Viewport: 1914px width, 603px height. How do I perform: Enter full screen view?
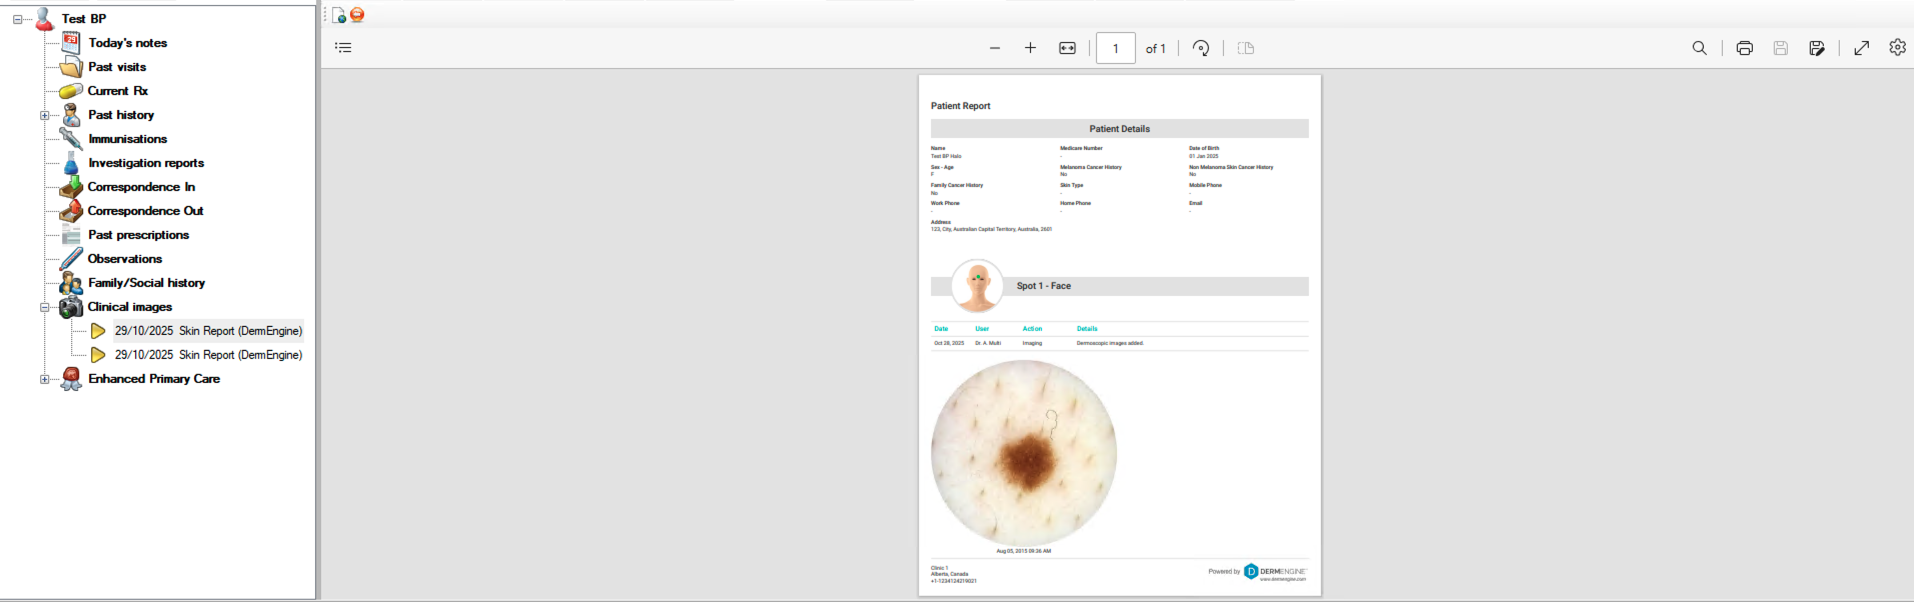[1861, 48]
